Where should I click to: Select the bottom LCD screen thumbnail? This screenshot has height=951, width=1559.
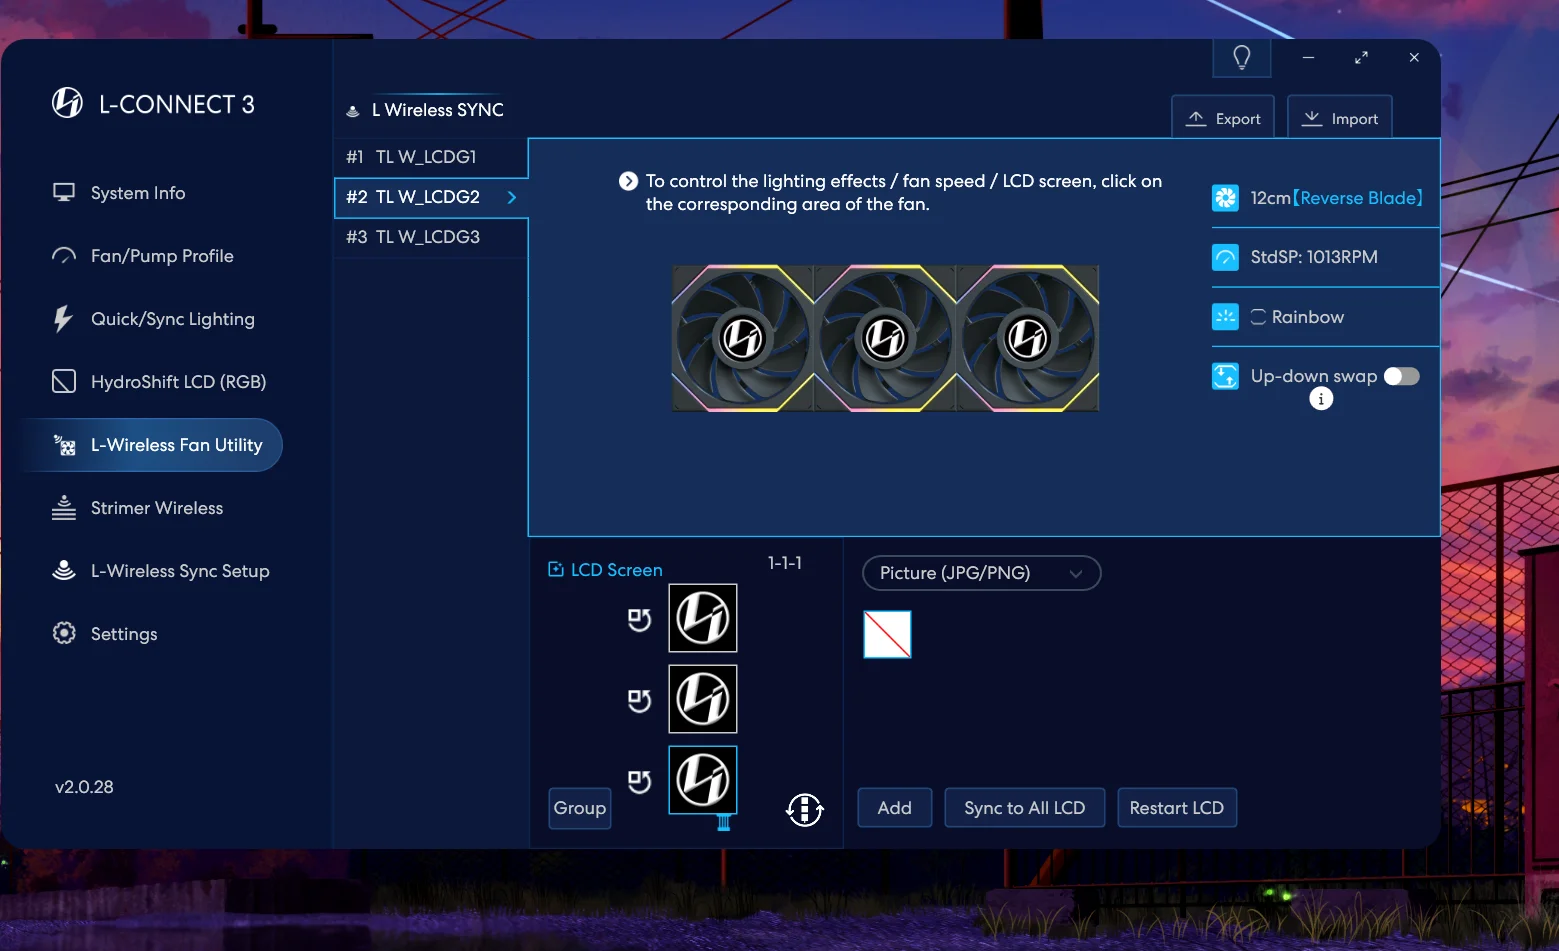703,780
